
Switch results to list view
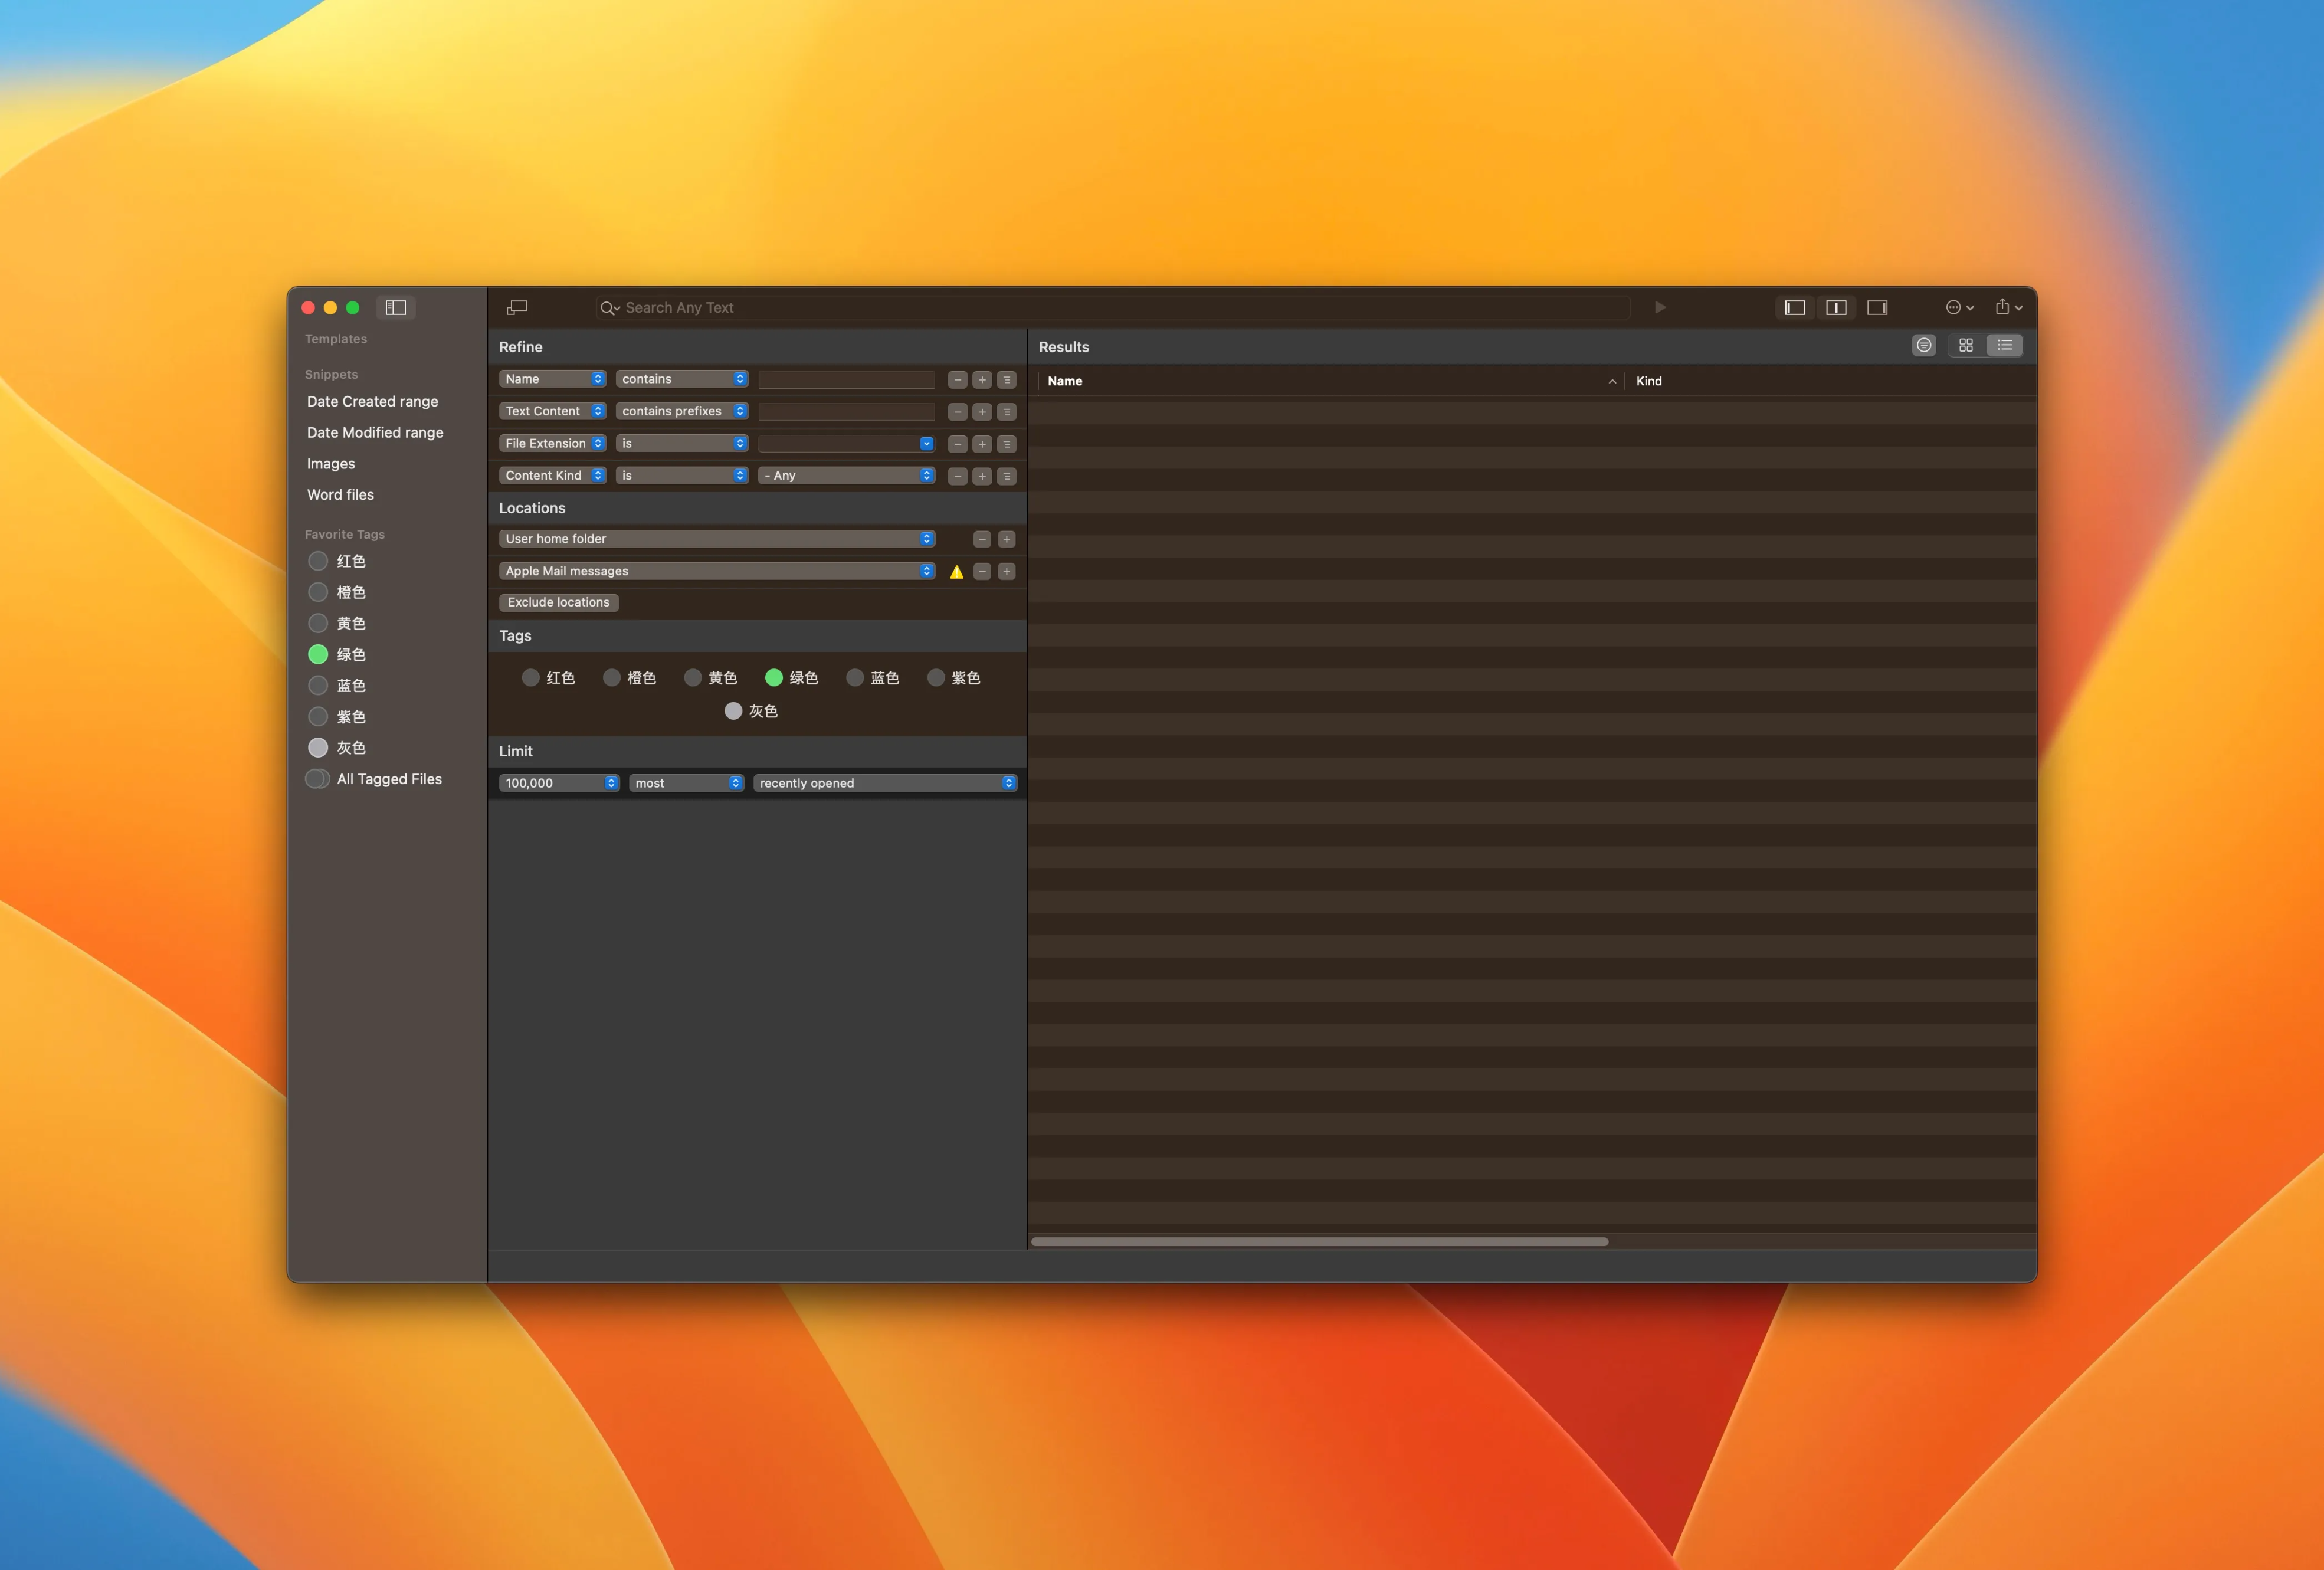pyautogui.click(x=2005, y=345)
